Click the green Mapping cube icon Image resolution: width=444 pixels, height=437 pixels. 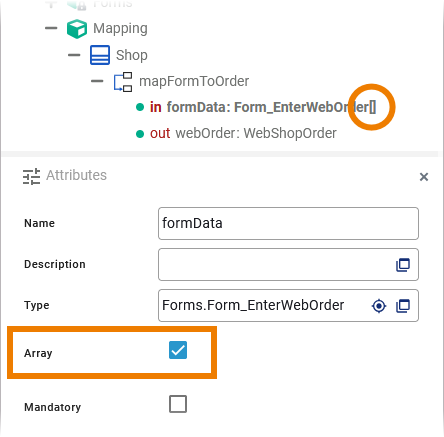[77, 29]
